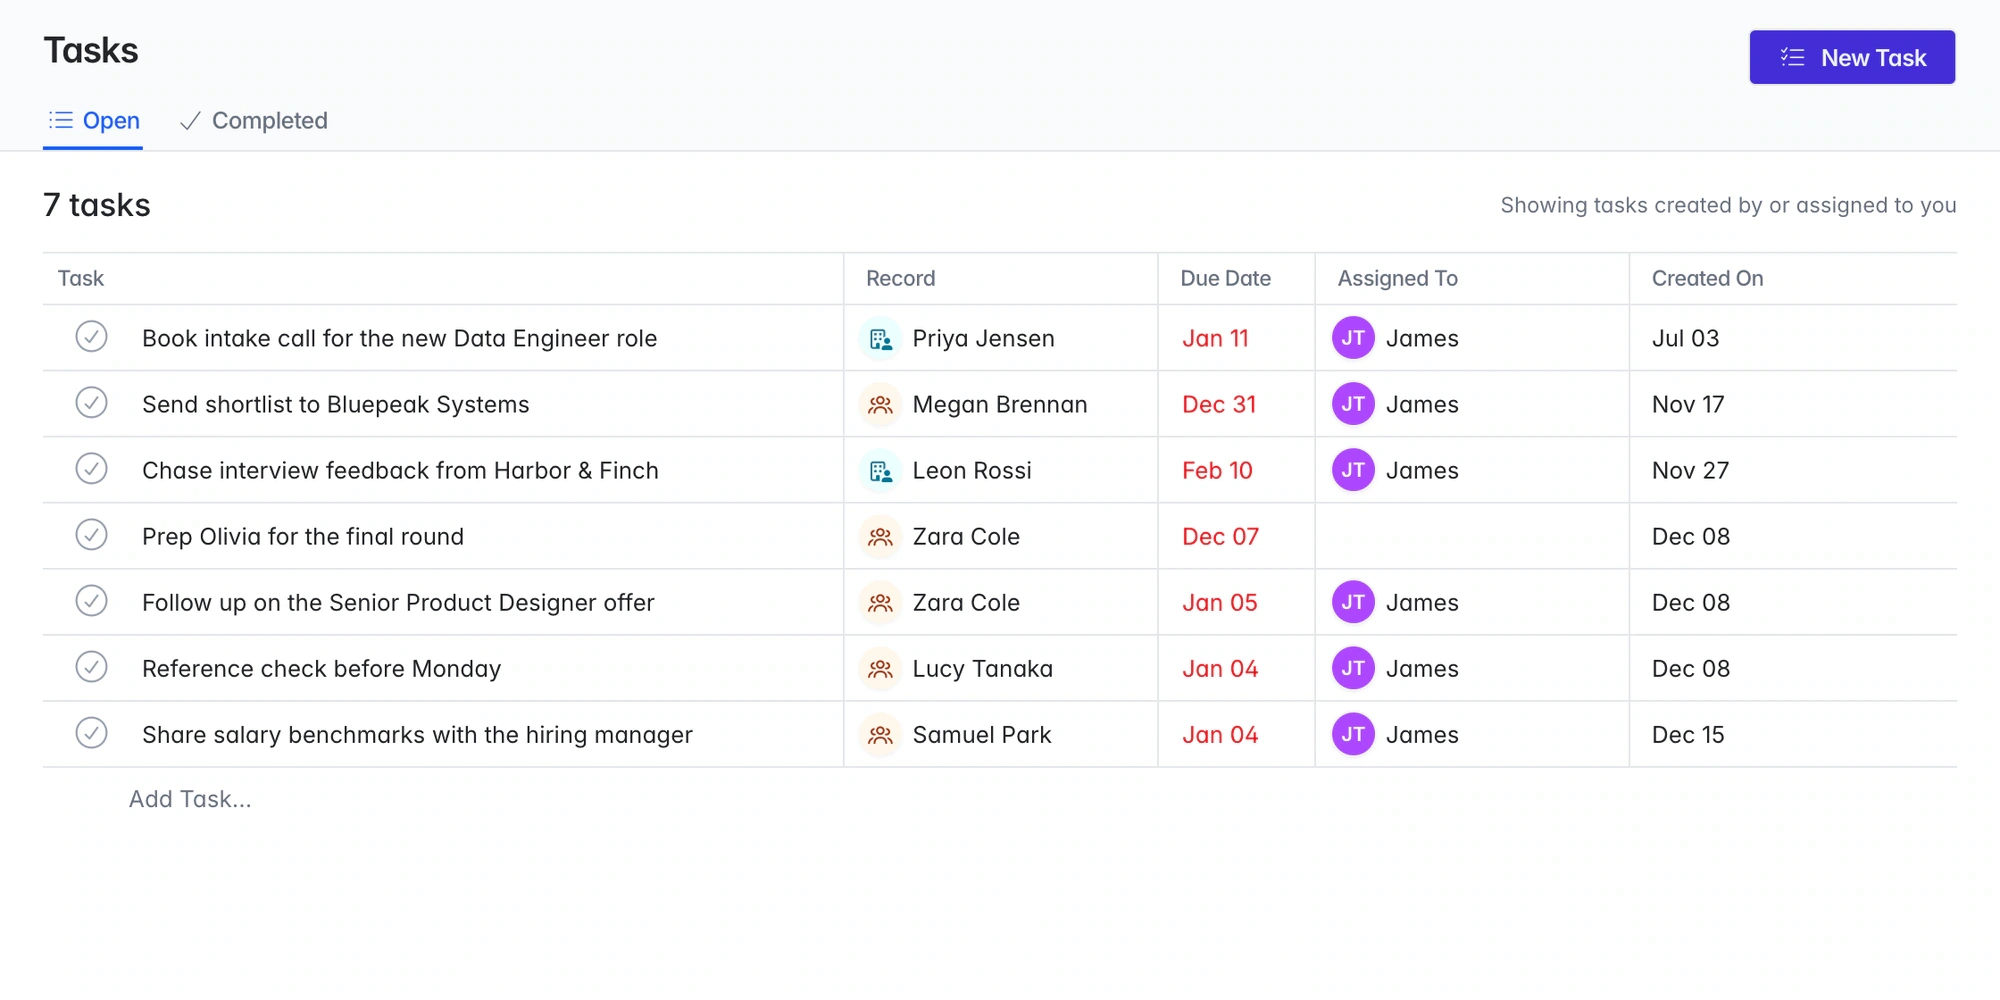Switch to the Completed tab
Image resolution: width=2000 pixels, height=1000 pixels.
pos(253,121)
